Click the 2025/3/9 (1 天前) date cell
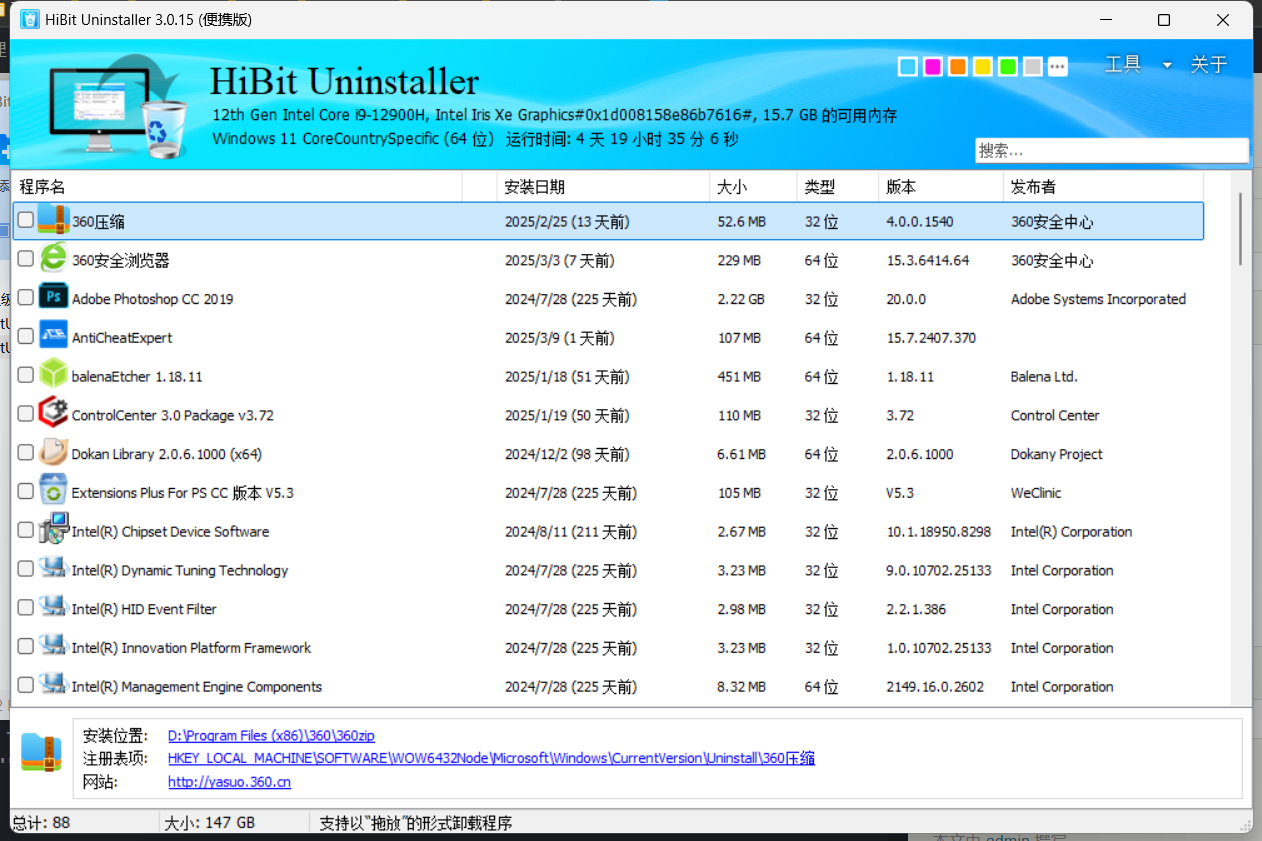Viewport: 1262px width, 841px height. pyautogui.click(x=560, y=338)
